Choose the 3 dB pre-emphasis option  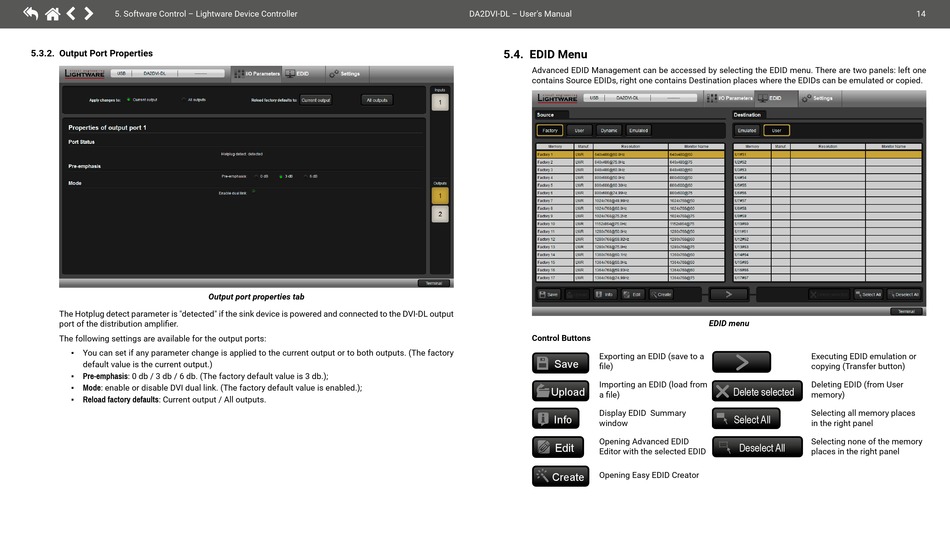[281, 176]
